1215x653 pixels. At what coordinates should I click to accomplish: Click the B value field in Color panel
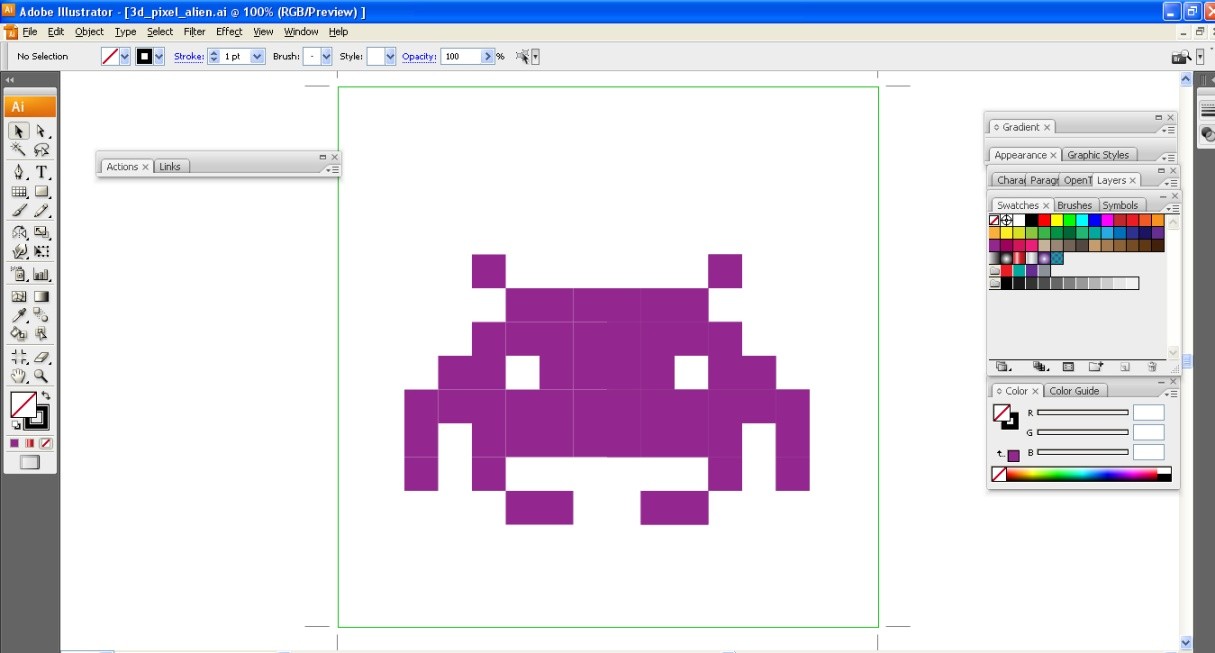coord(1149,452)
